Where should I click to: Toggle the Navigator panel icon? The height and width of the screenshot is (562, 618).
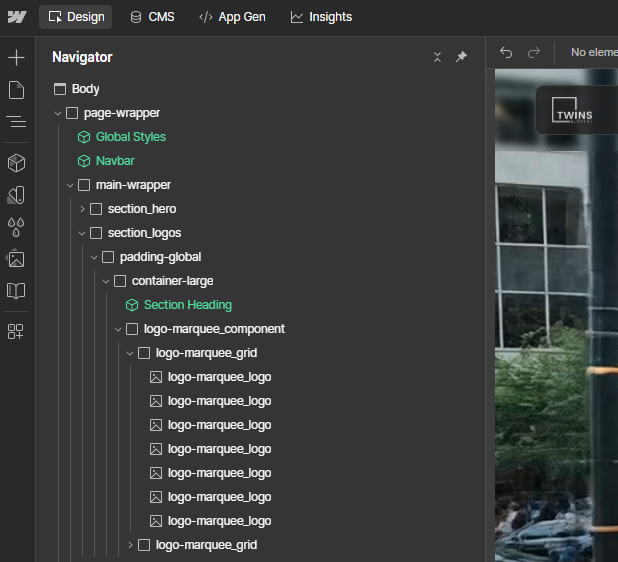tap(16, 122)
